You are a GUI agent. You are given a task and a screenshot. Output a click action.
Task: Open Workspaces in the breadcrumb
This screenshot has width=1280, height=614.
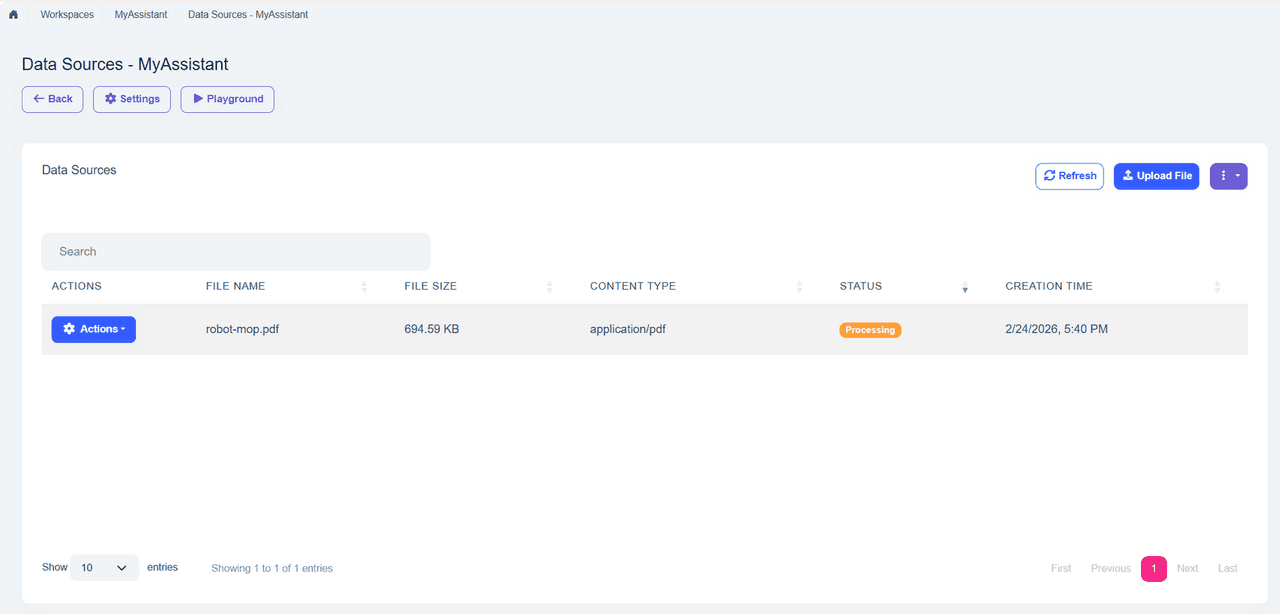click(67, 15)
